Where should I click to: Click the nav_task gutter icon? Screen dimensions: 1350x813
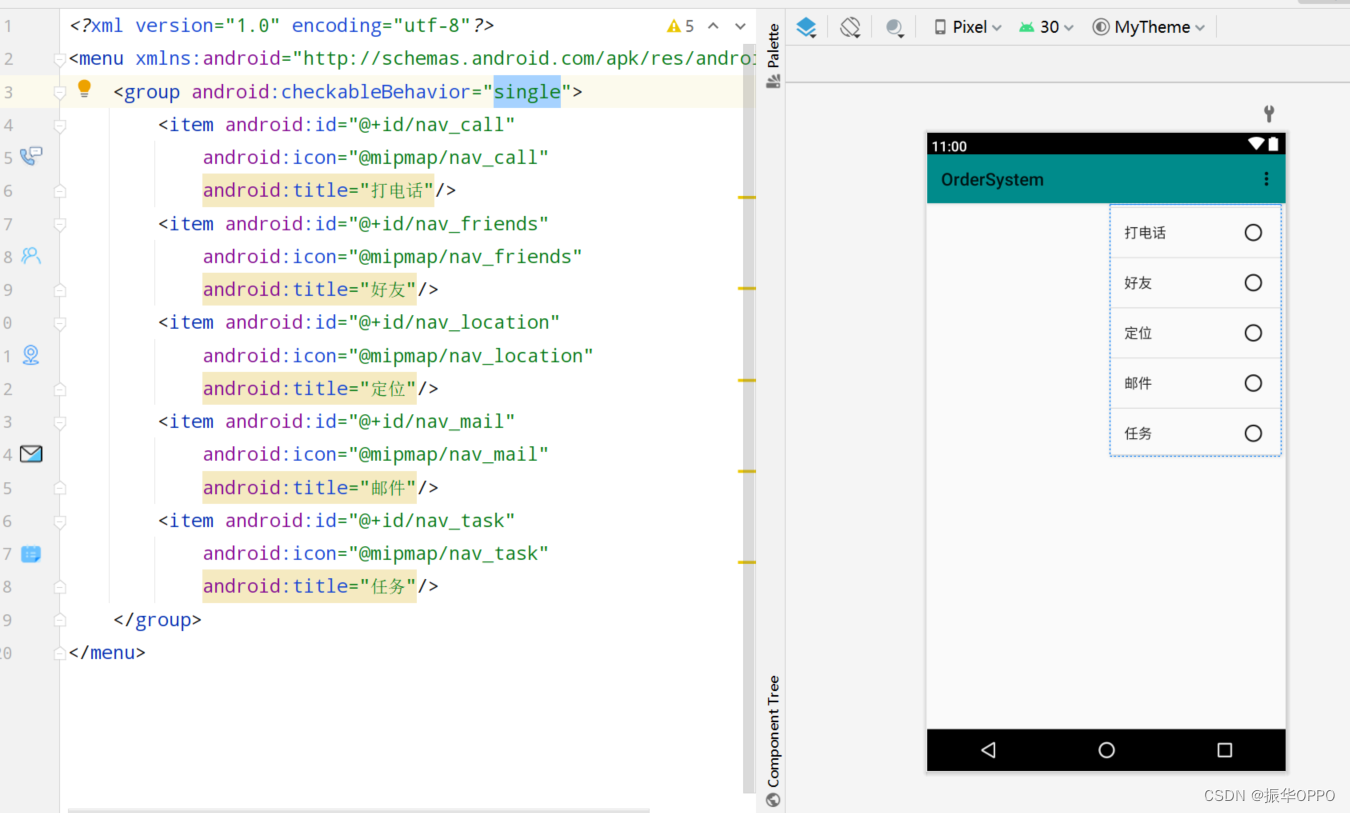(31, 553)
